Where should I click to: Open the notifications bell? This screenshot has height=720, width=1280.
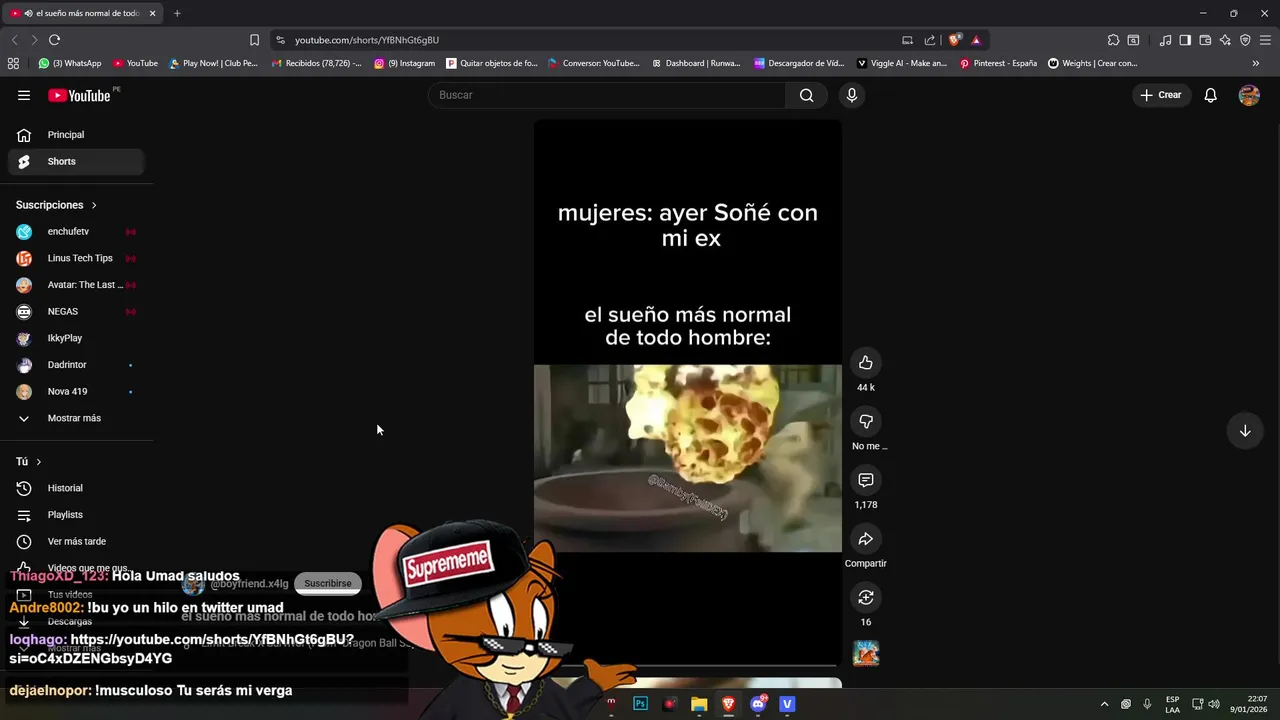pos(1210,95)
